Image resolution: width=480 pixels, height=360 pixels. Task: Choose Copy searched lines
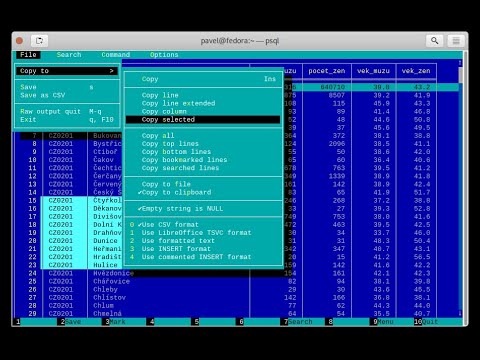pos(203,168)
